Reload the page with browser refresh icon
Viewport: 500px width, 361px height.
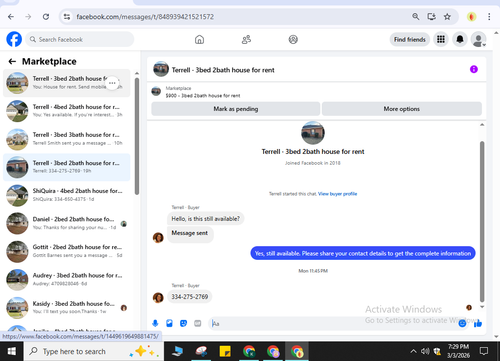pyautogui.click(x=46, y=17)
